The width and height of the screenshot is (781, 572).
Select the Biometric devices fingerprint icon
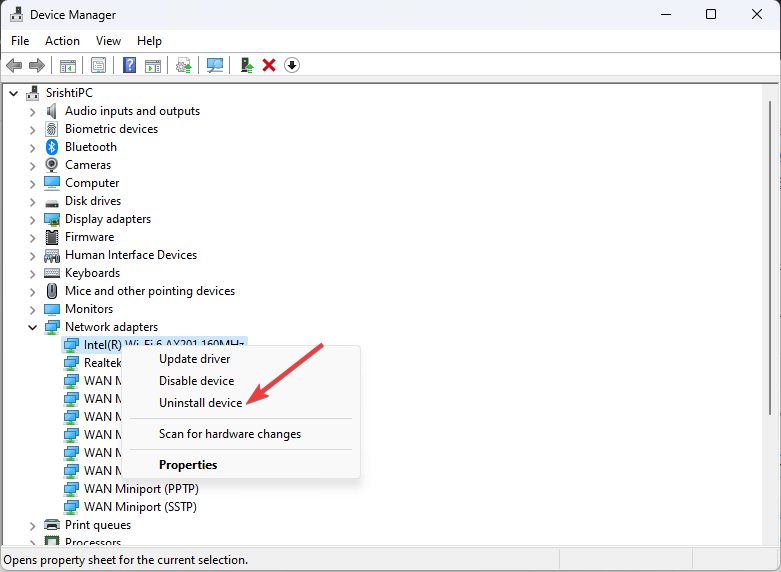52,129
